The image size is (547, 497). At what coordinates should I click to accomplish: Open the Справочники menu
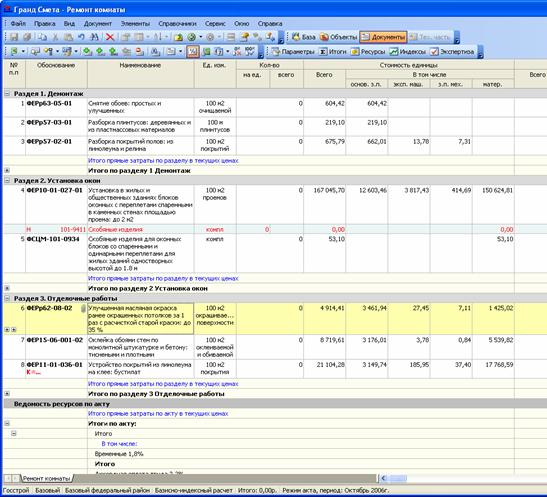point(177,24)
